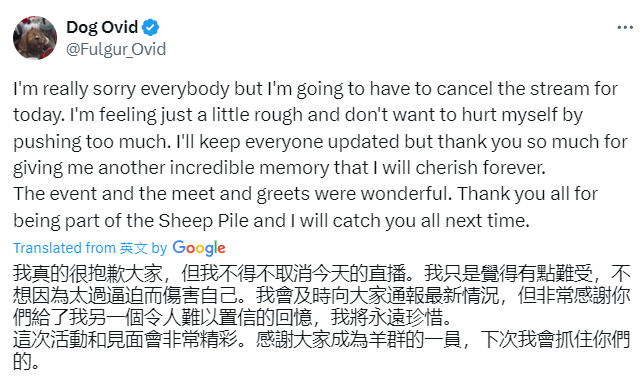Click the line starting 'The event and the meet'
The image size is (642, 377).
point(305,194)
